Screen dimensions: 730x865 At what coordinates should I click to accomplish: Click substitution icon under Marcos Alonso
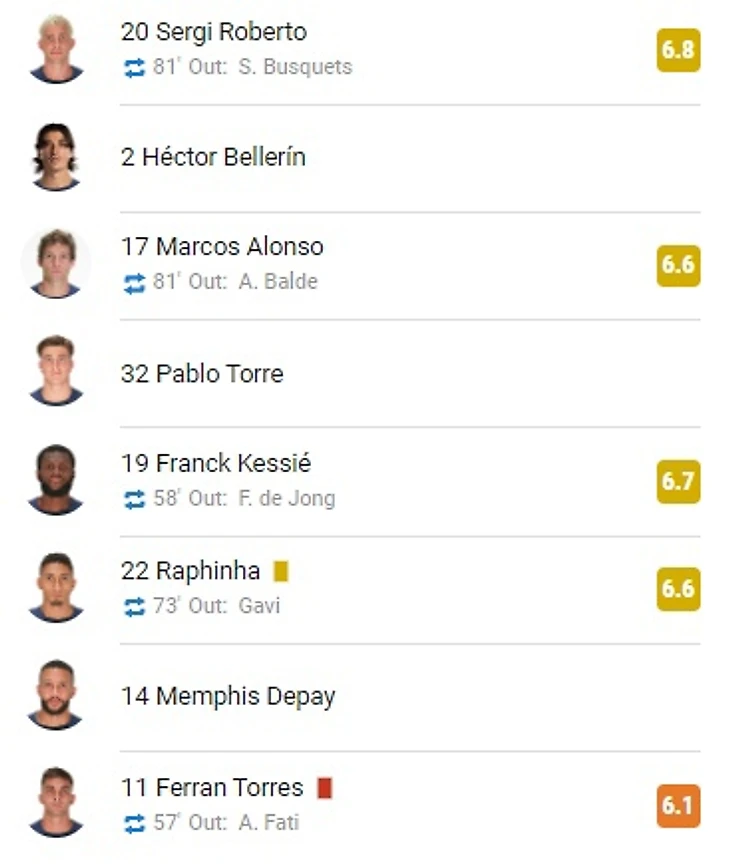(134, 283)
